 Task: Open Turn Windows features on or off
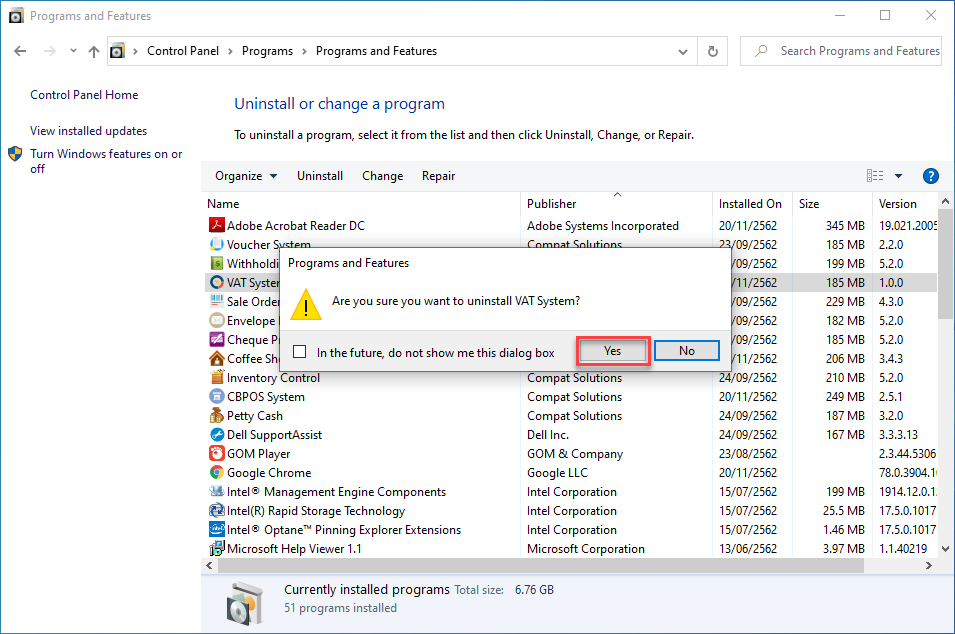pyautogui.click(x=106, y=161)
